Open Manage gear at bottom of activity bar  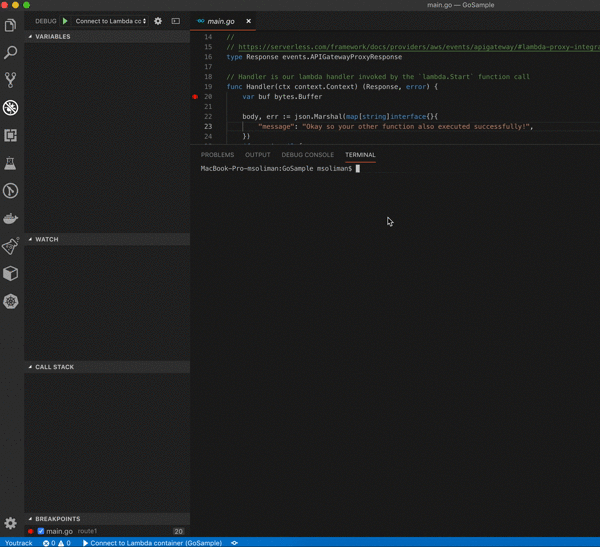click(x=11, y=523)
